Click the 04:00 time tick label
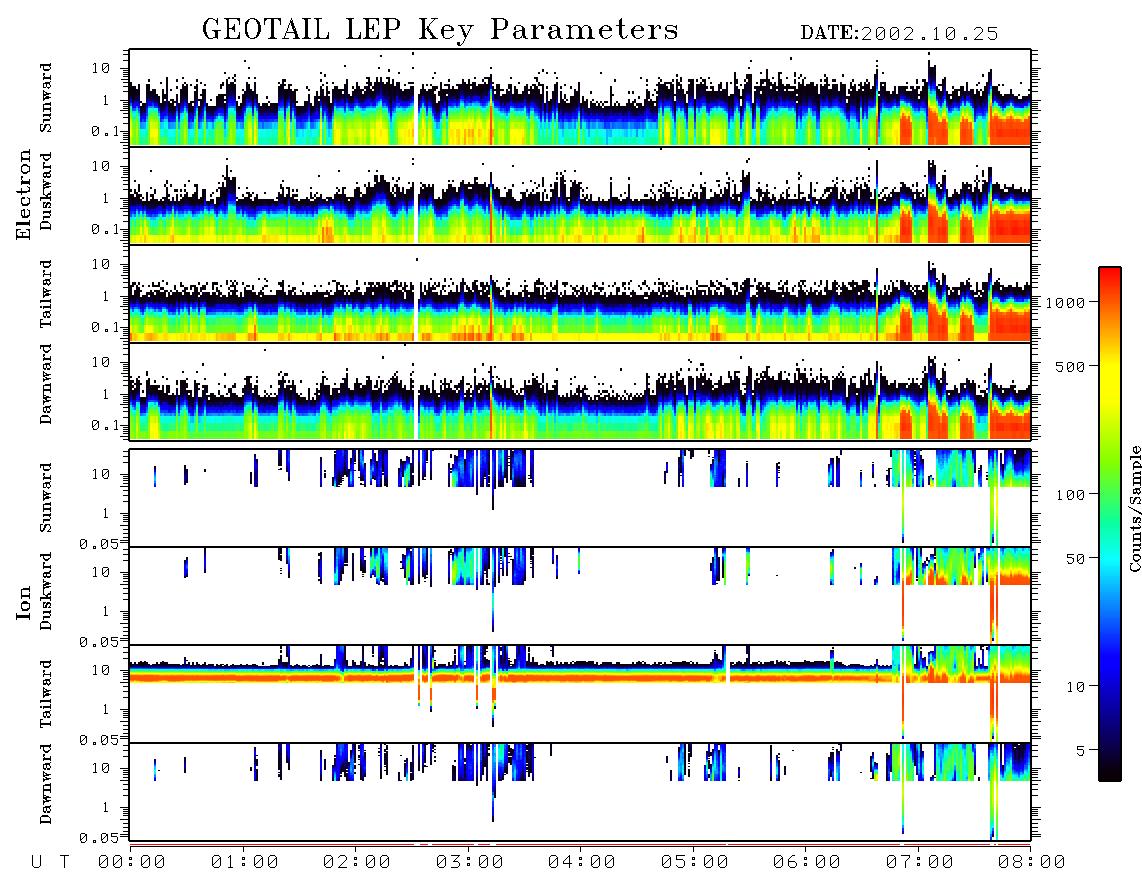This screenshot has width=1142, height=880. pyautogui.click(x=582, y=863)
